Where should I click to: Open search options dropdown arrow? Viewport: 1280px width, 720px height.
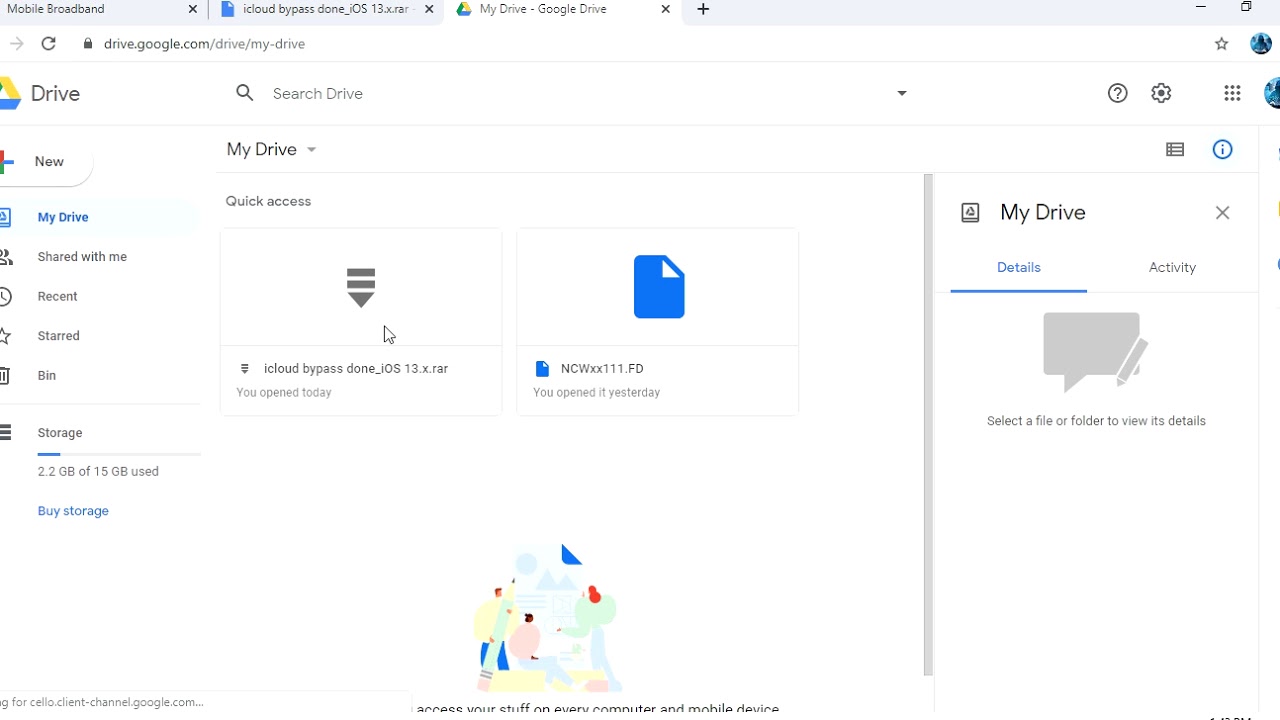pos(901,93)
